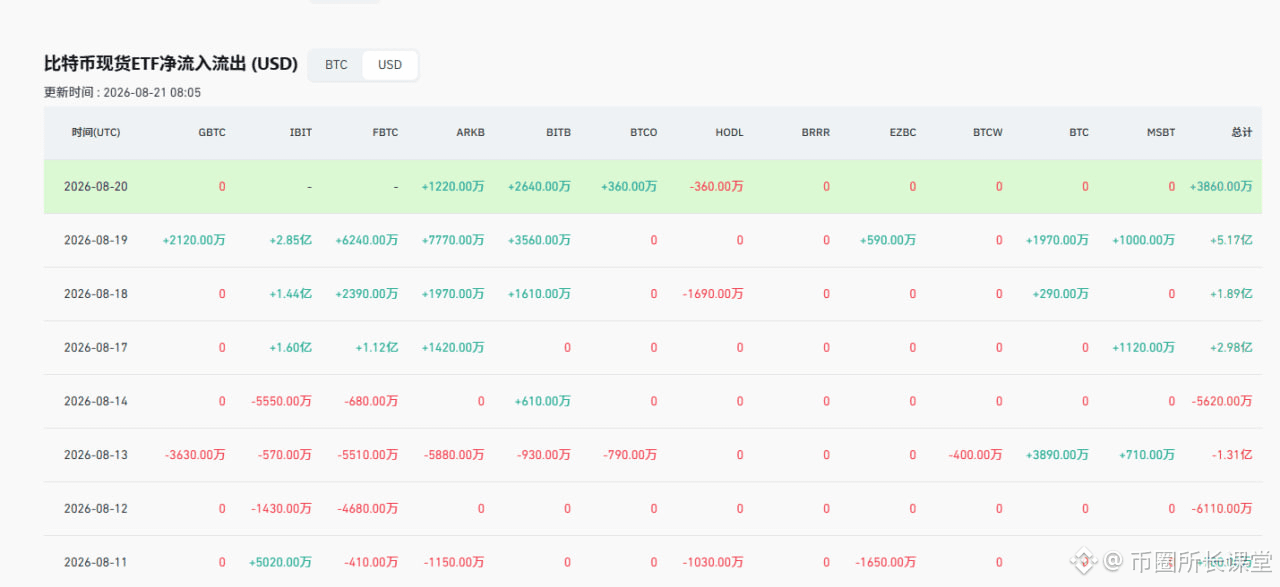The image size is (1280, 587).
Task: Click the +1.60亿 IBIT value
Action: pyautogui.click(x=291, y=348)
